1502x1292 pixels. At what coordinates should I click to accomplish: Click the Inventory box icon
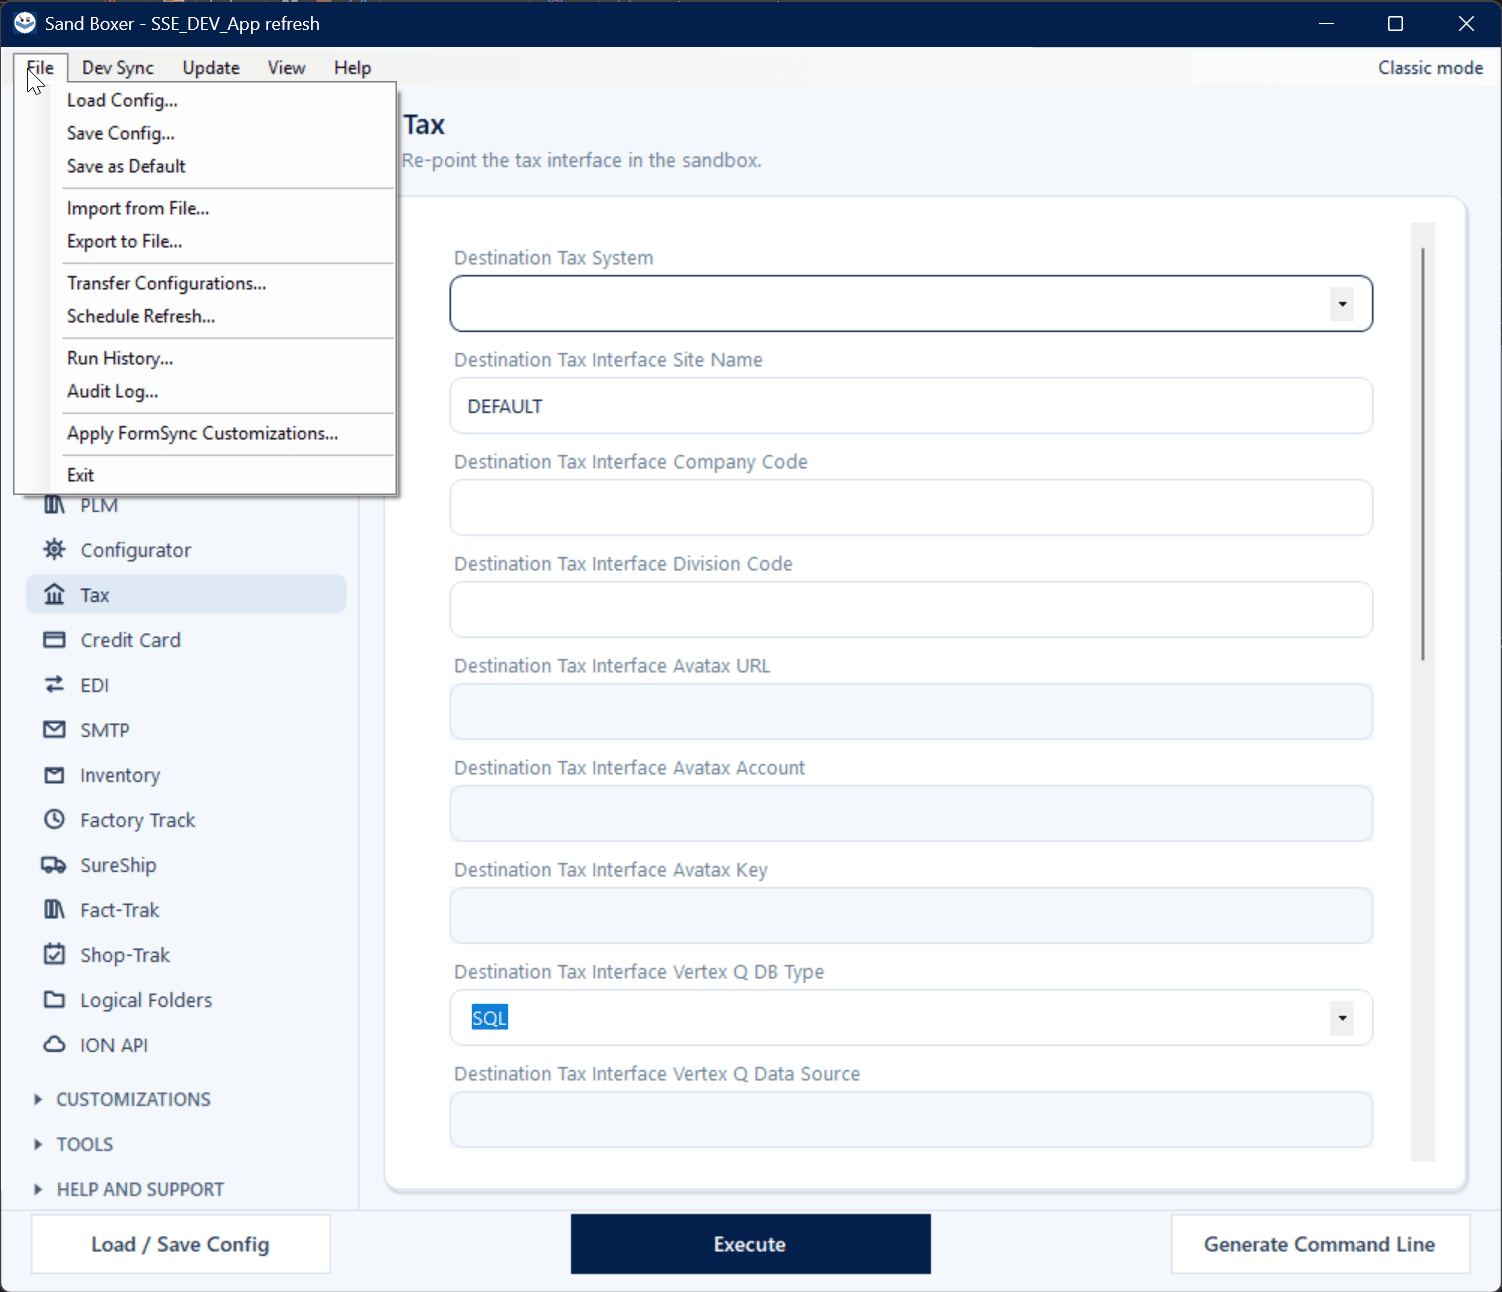(54, 774)
